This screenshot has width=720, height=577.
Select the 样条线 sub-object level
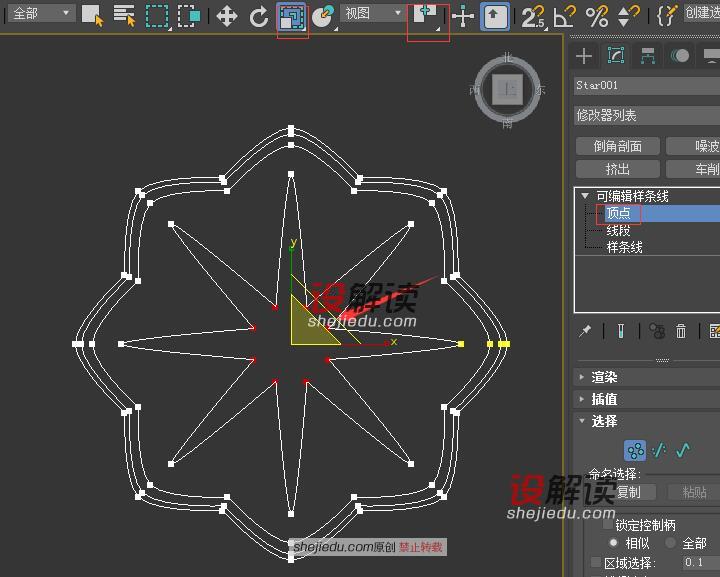point(624,247)
